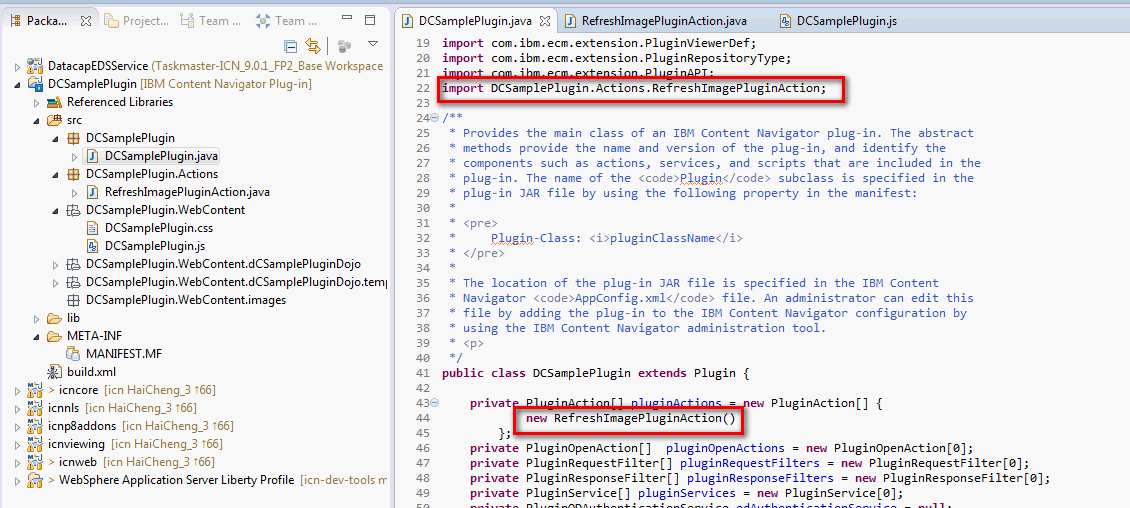Image resolution: width=1130 pixels, height=508 pixels.
Task: Toggle Link with Editor icon
Action: [313, 45]
